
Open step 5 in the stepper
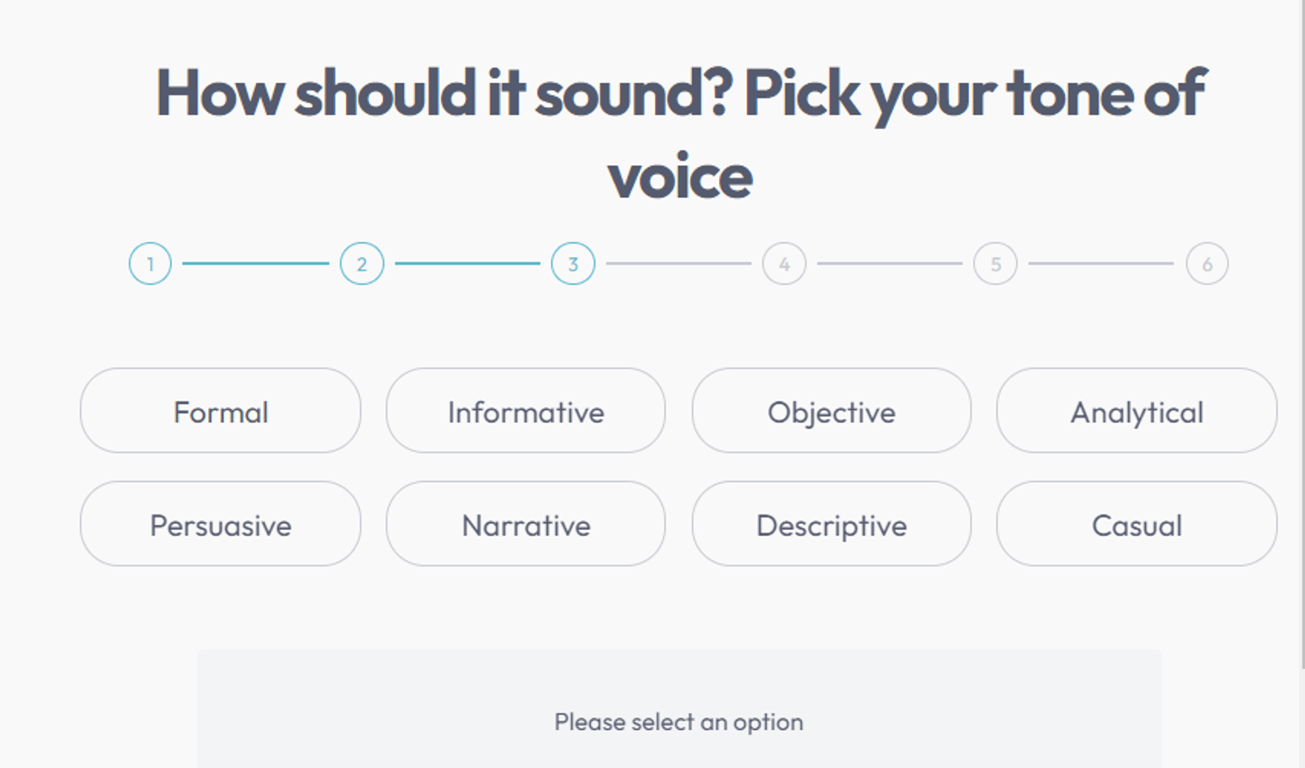(995, 264)
